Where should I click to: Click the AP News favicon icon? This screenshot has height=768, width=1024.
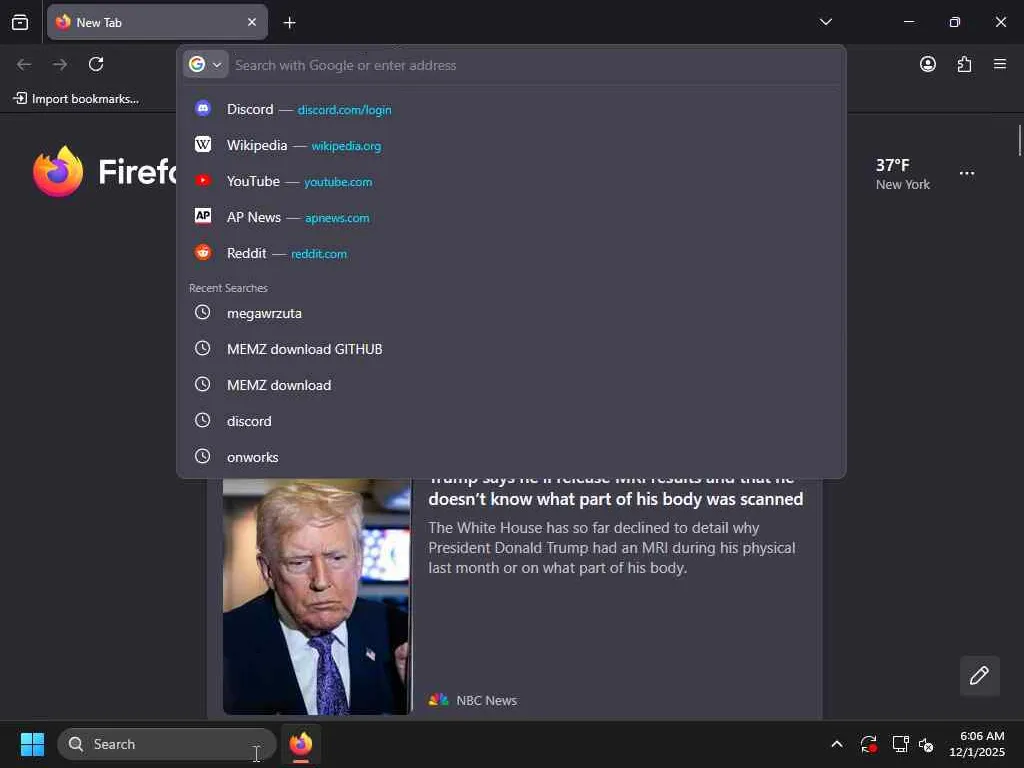(203, 216)
